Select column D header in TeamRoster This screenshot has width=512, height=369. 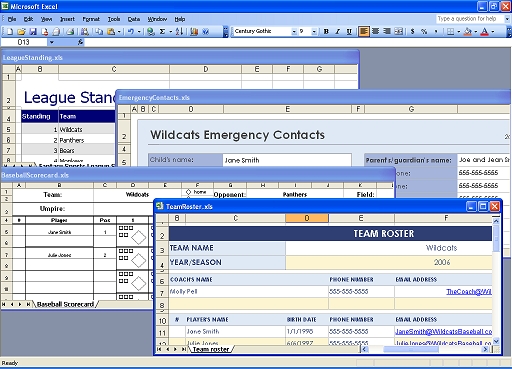pos(307,218)
